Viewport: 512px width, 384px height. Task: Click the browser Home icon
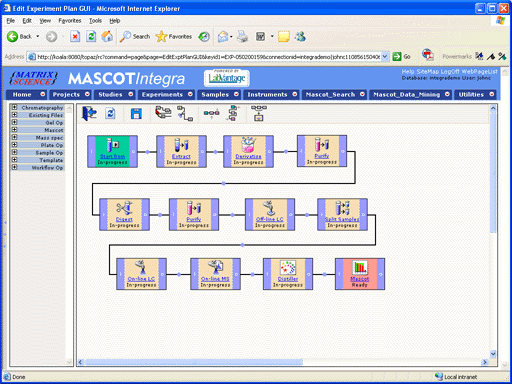tap(107, 36)
